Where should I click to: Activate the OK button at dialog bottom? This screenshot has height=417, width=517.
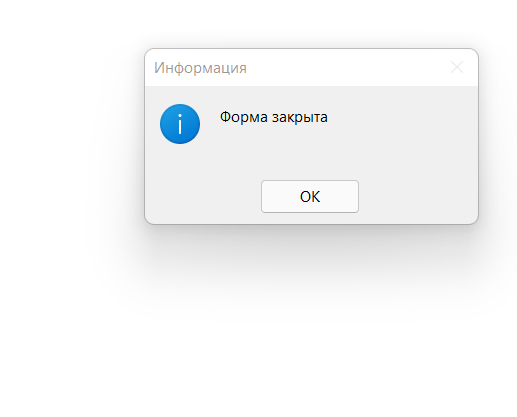310,196
